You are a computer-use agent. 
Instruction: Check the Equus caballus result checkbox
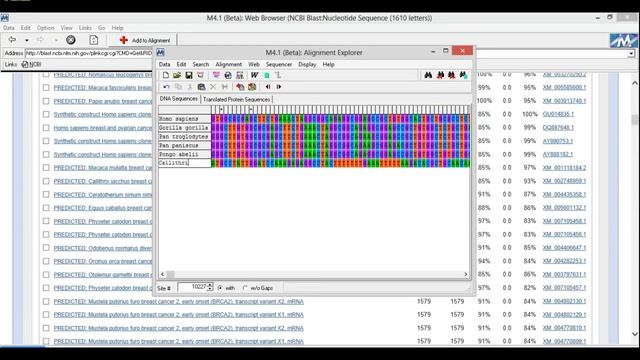click(46, 208)
